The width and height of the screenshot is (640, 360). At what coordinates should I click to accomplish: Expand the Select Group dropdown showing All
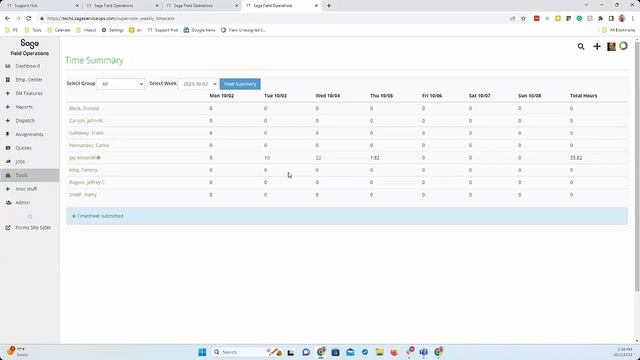(x=120, y=84)
